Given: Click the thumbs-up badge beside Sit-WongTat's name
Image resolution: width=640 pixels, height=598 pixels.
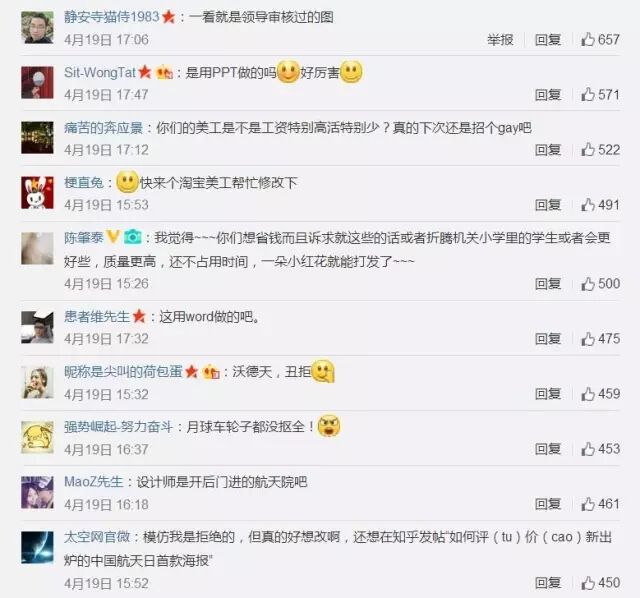Looking at the screenshot, I should click(164, 73).
